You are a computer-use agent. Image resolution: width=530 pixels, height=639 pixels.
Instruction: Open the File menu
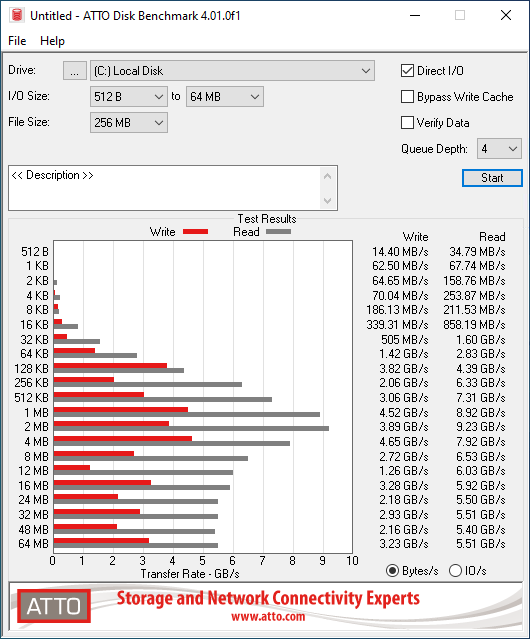point(17,41)
